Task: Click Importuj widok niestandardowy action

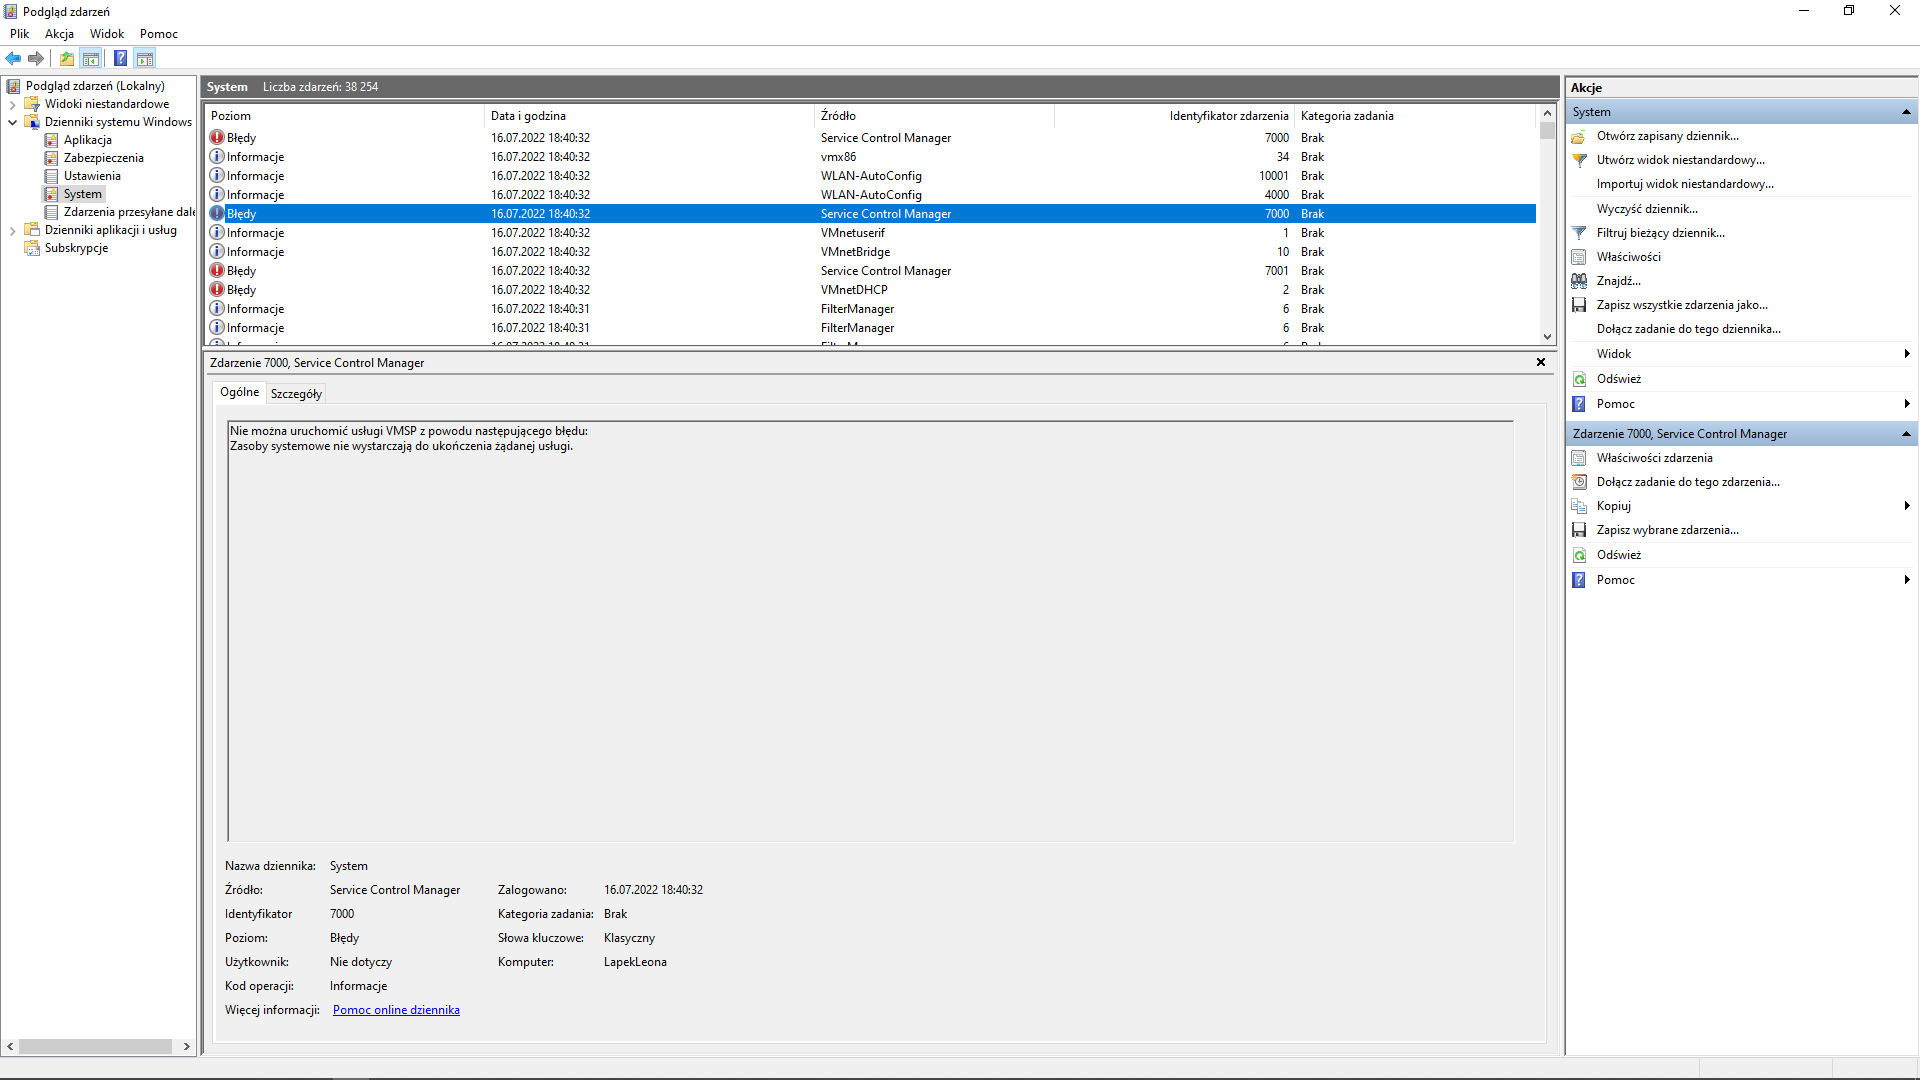Action: tap(1685, 184)
